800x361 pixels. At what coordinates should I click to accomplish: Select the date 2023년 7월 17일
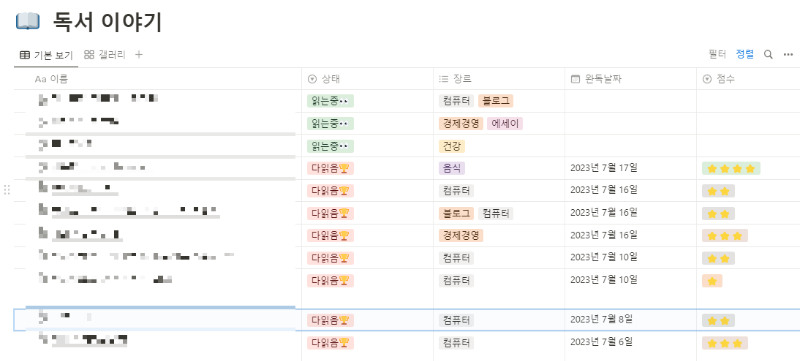tap(604, 167)
